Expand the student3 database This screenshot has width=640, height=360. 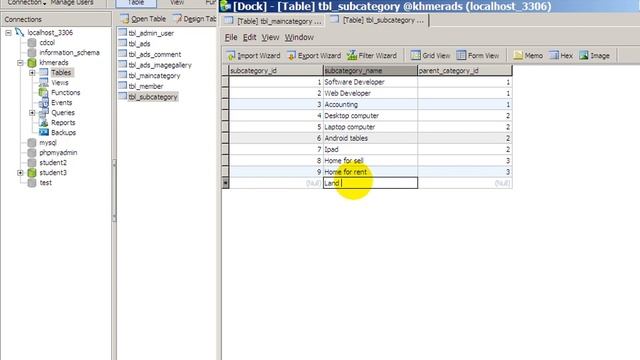pyautogui.click(x=20, y=173)
